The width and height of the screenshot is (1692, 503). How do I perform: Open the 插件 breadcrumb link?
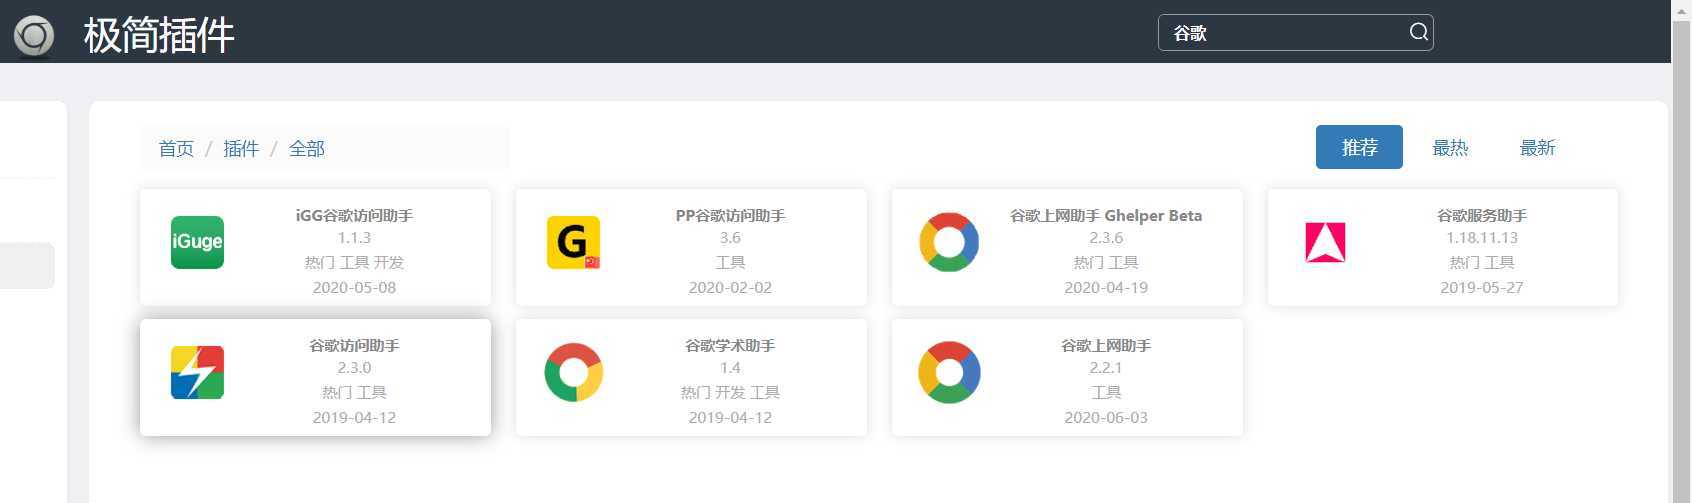241,149
